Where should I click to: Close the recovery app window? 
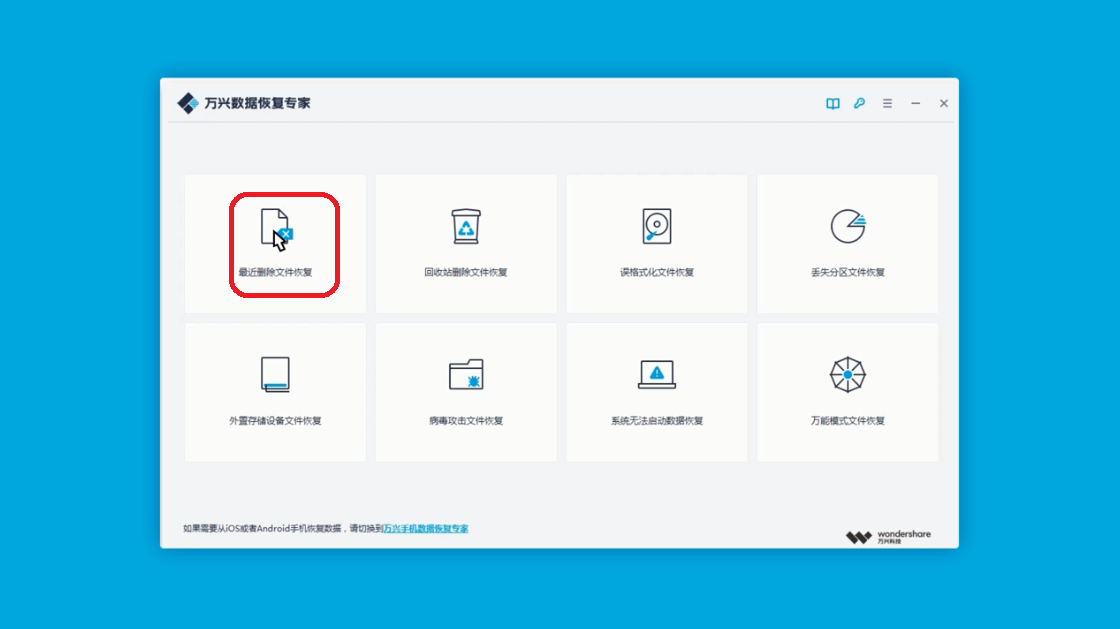click(x=944, y=104)
